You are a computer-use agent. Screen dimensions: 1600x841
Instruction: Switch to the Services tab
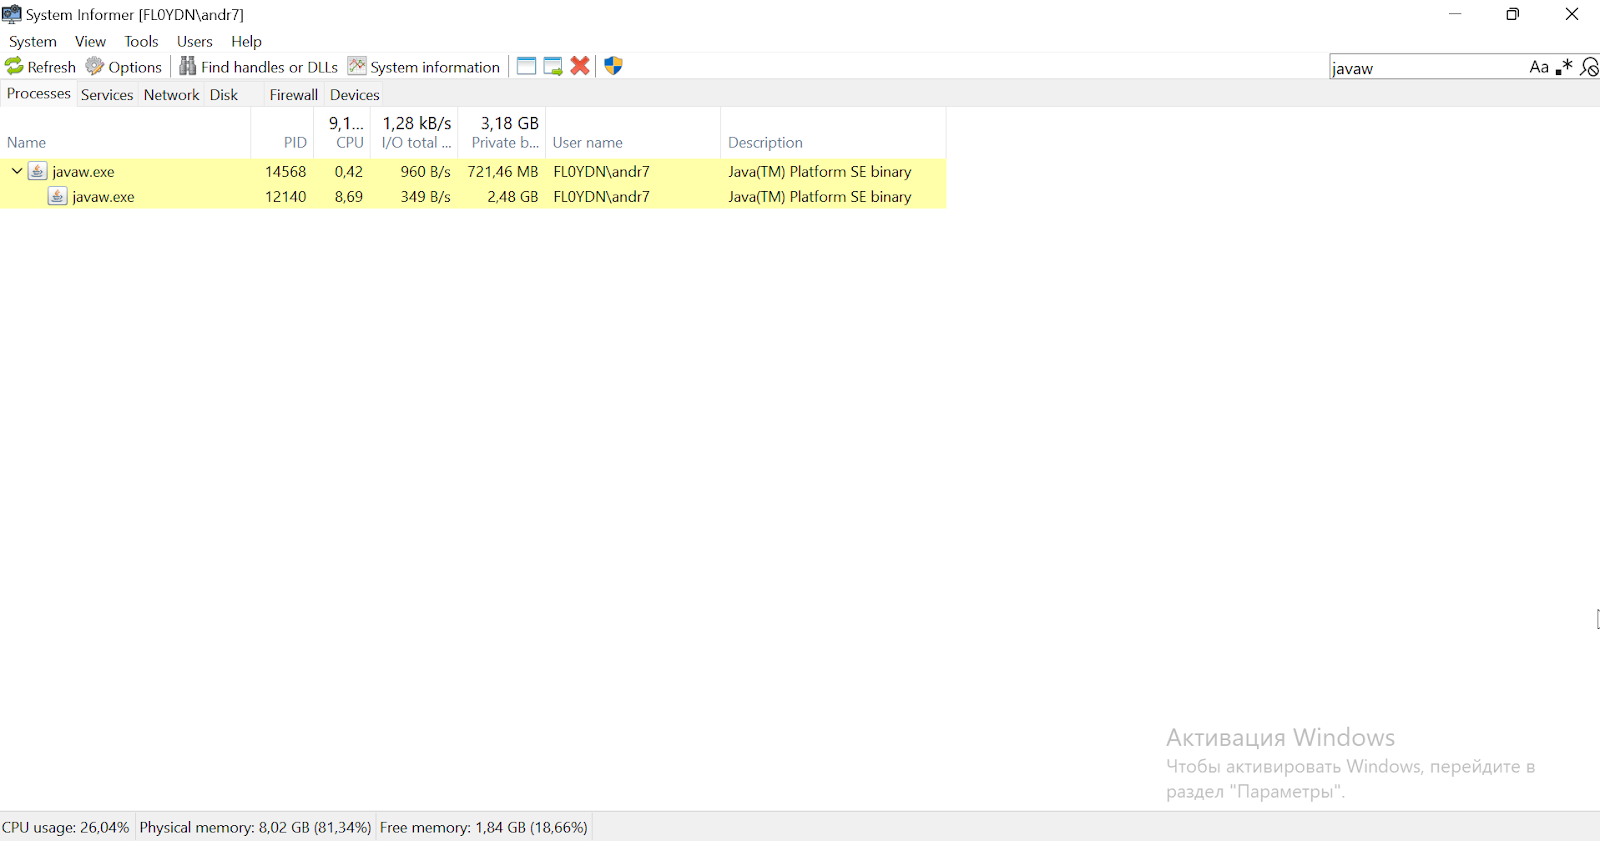pyautogui.click(x=107, y=95)
